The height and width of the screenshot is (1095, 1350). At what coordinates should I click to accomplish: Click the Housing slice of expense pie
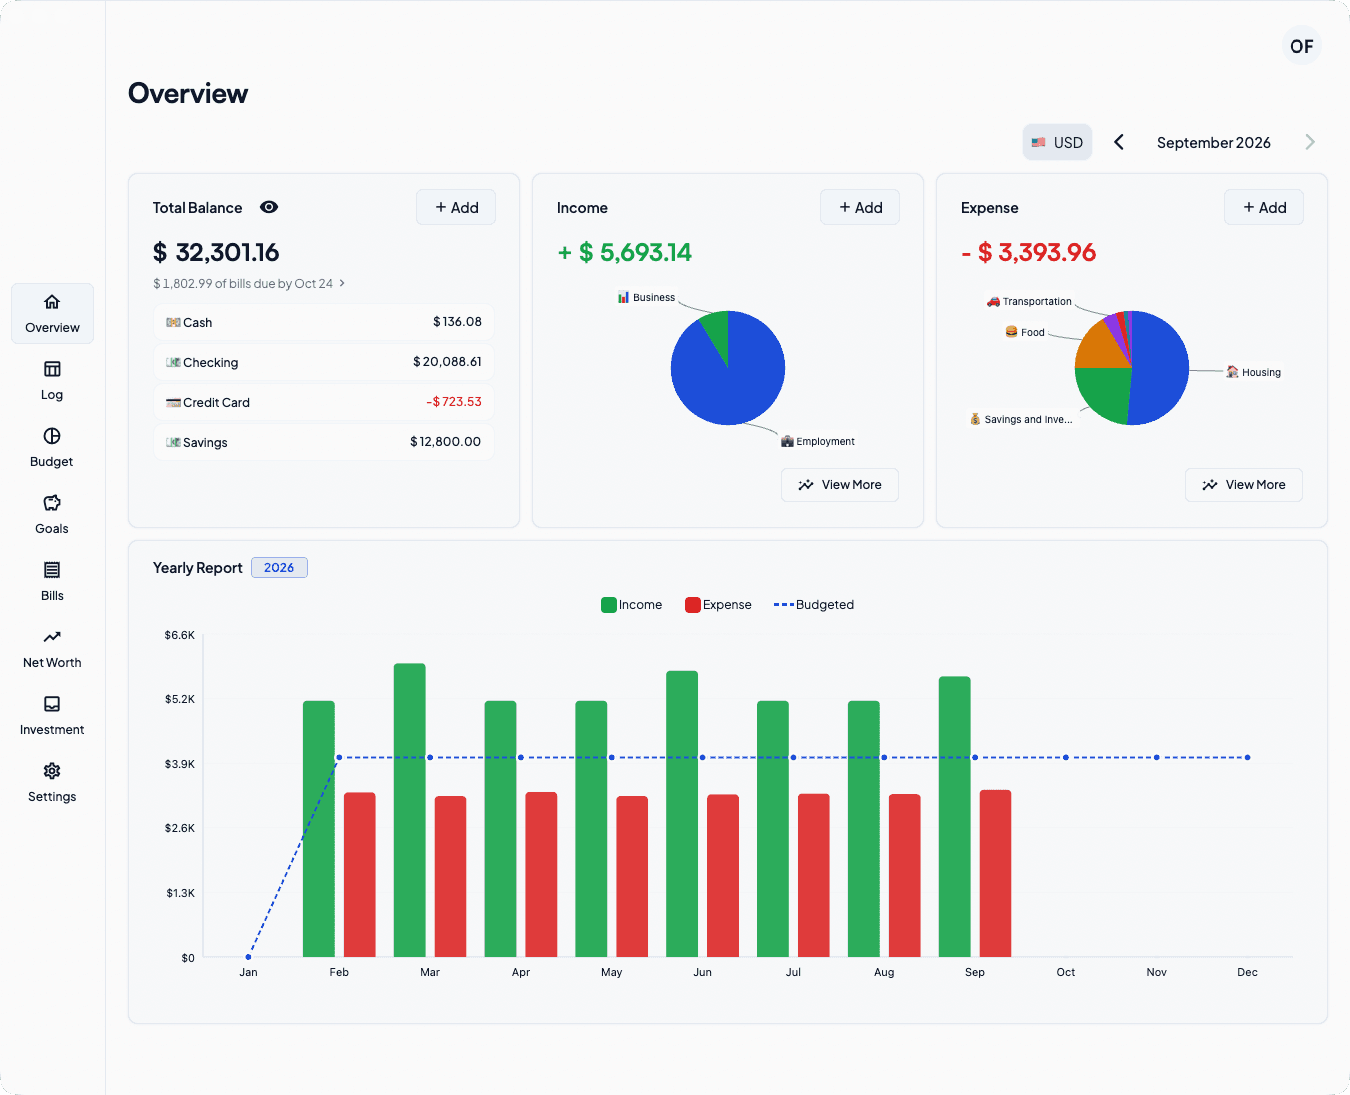coord(1160,368)
